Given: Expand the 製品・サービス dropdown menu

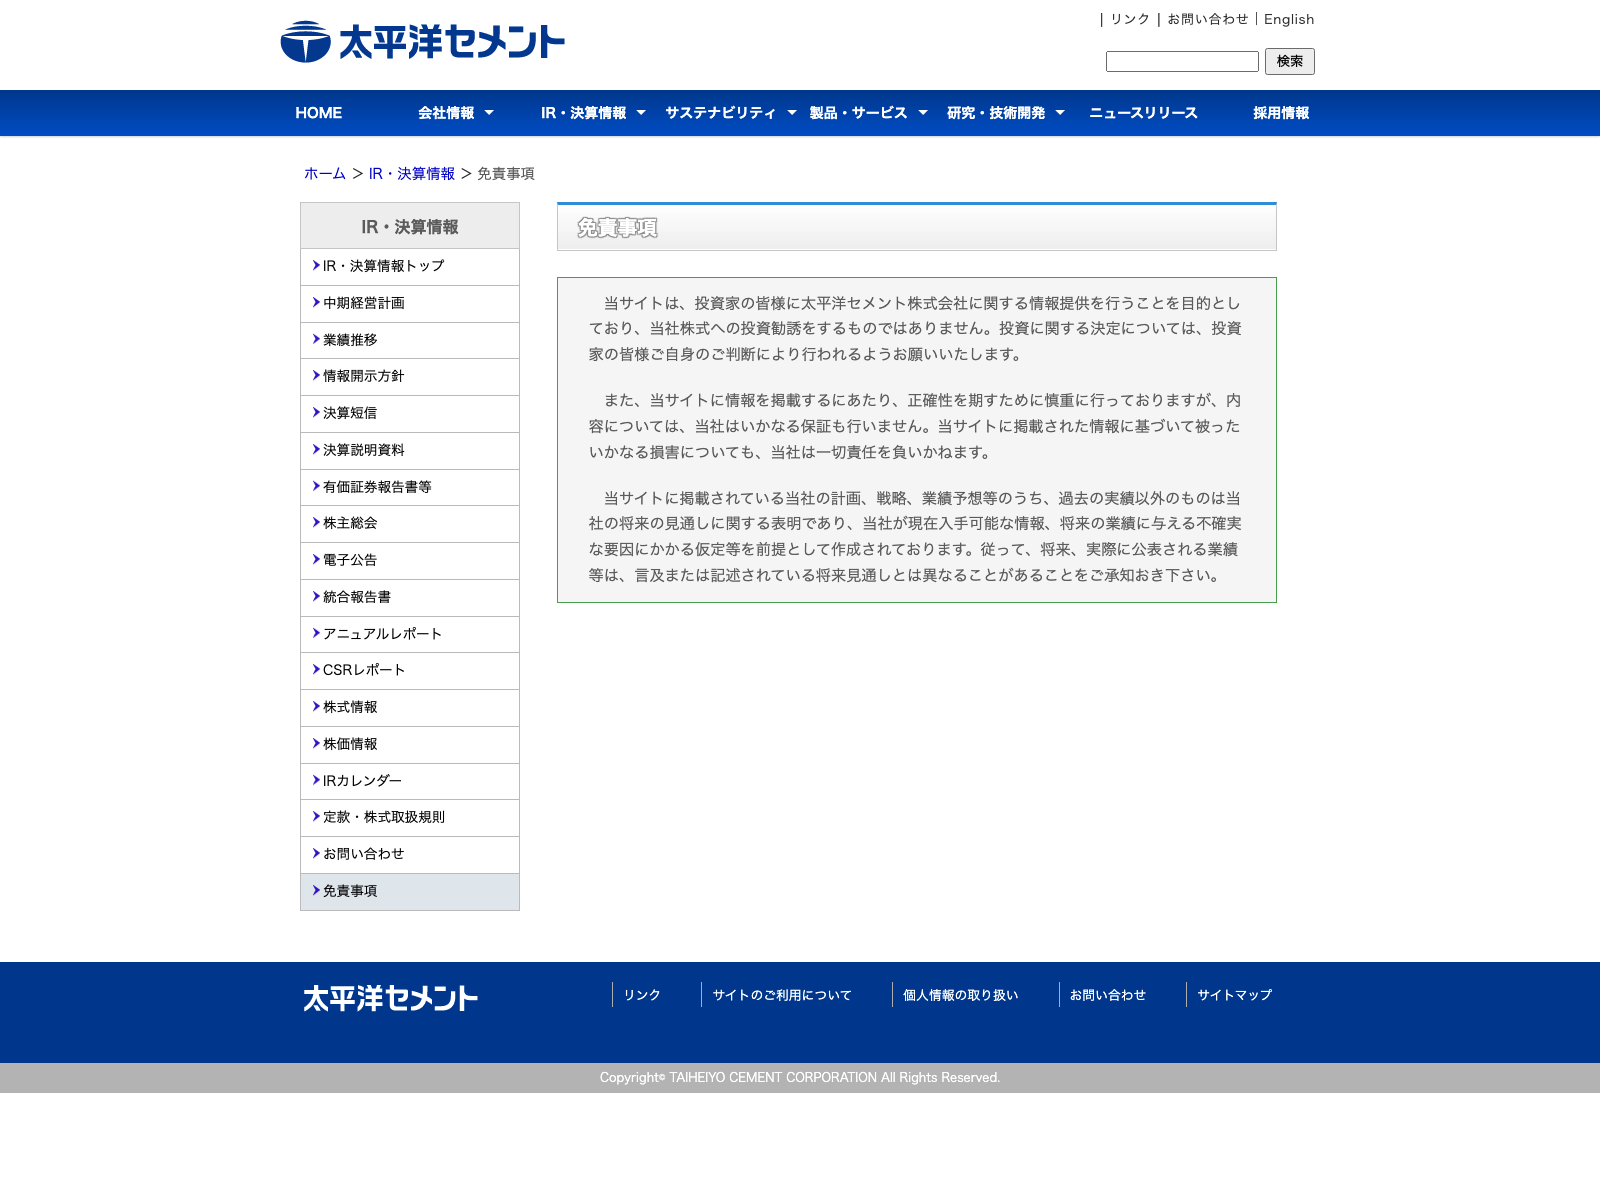Looking at the screenshot, I should (868, 113).
